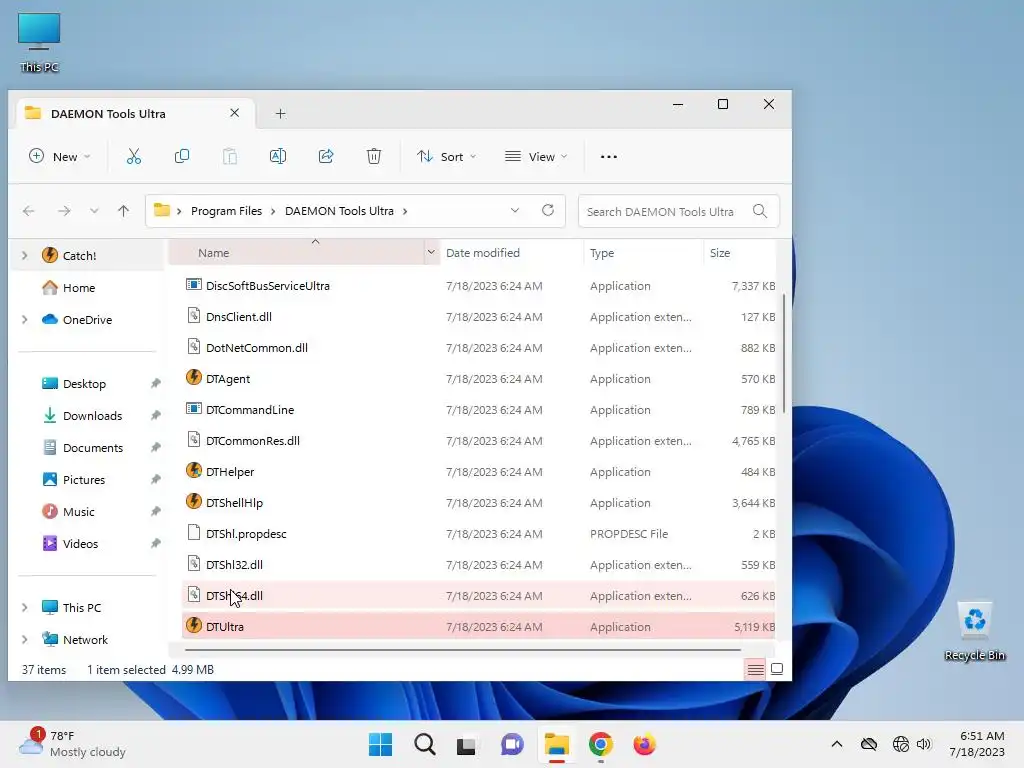Add a new File Explorer tab
The height and width of the screenshot is (768, 1024).
tap(280, 114)
